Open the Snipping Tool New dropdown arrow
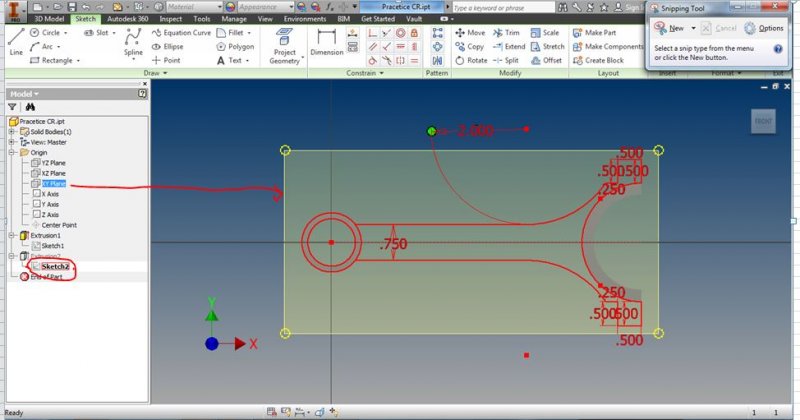Viewport: 800px width, 420px height. [693, 29]
